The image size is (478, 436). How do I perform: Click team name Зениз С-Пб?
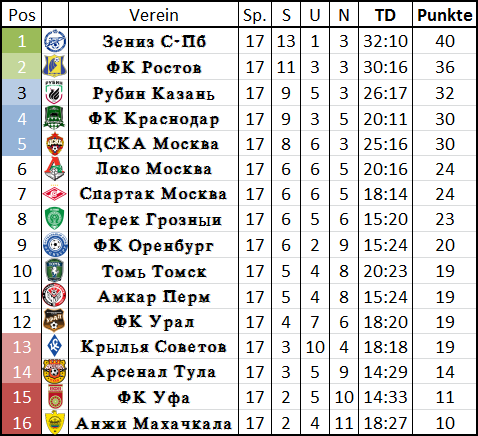click(154, 41)
